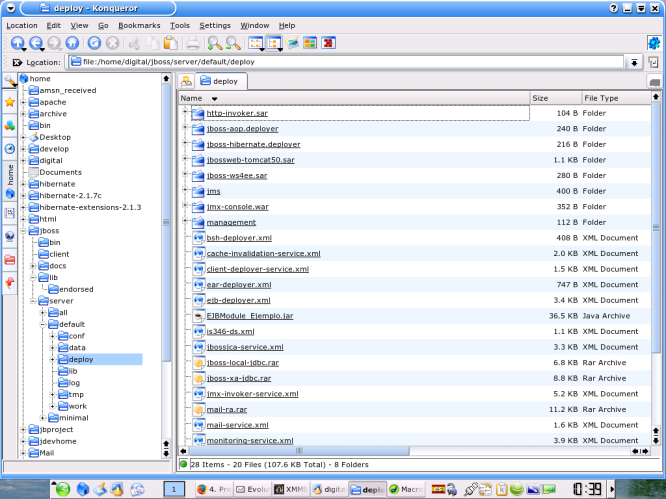
Task: Open the Bookmarks star sidebar panel
Action: 10,102
